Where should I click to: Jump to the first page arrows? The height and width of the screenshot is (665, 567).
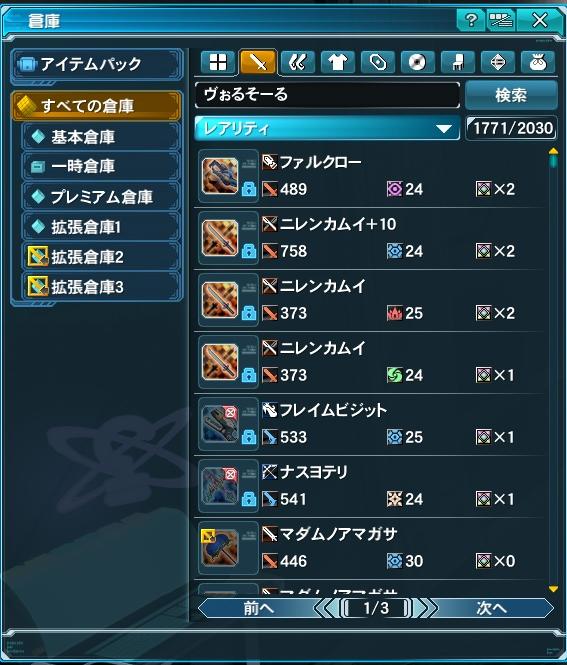pos(326,608)
